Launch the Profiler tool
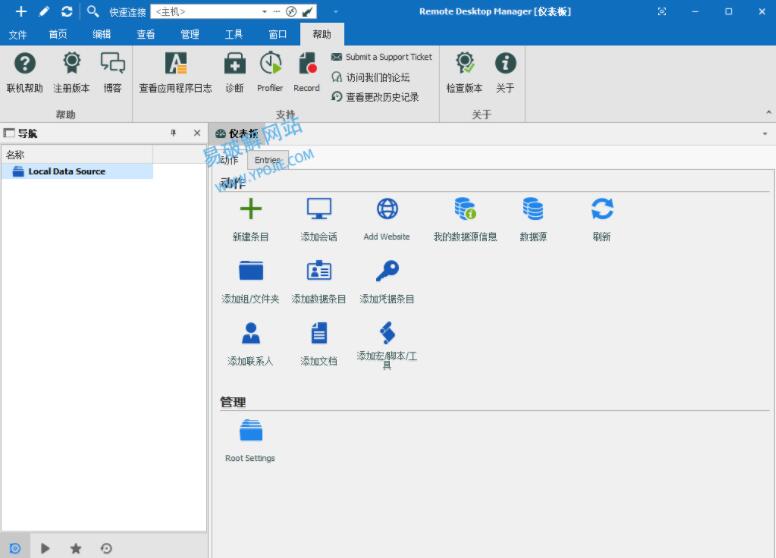This screenshot has height=558, width=776. [x=270, y=73]
